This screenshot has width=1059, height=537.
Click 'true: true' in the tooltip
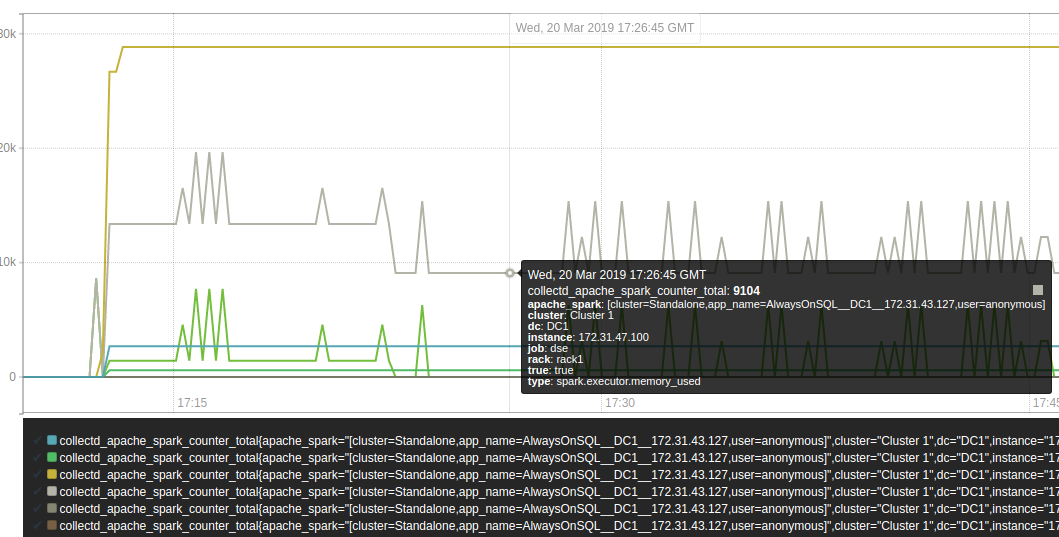(x=550, y=370)
